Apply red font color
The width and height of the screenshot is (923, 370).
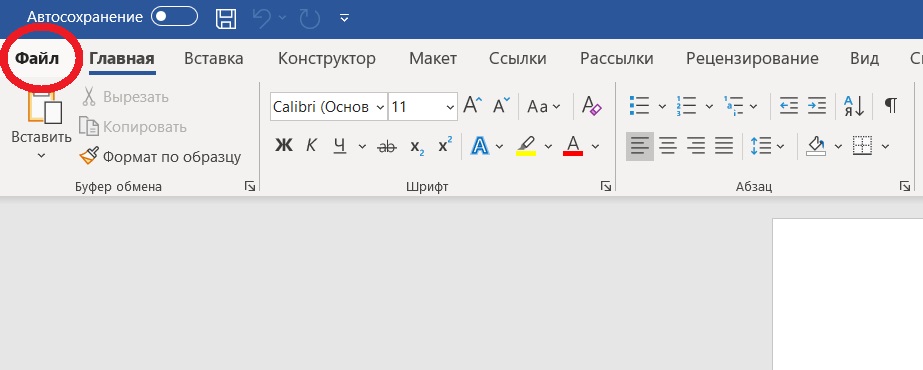tap(573, 146)
